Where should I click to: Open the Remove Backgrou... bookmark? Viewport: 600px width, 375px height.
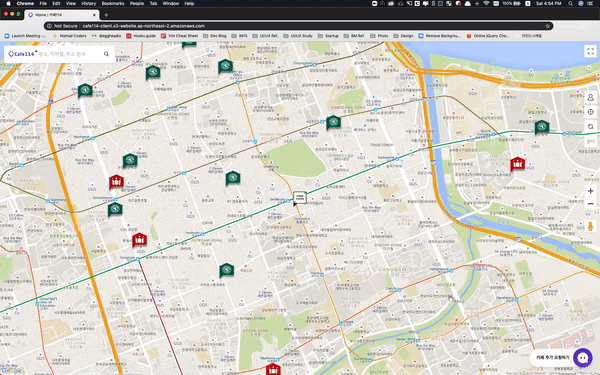pos(440,36)
